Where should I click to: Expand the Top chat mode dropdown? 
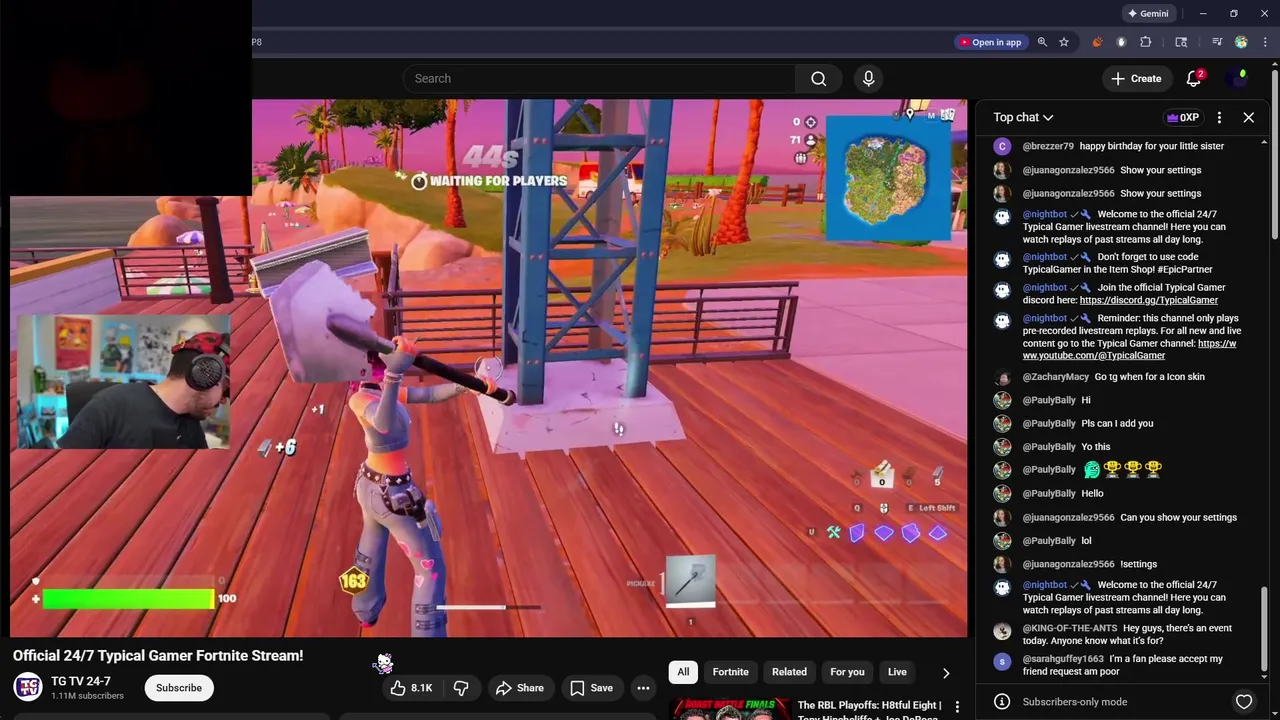(1023, 117)
